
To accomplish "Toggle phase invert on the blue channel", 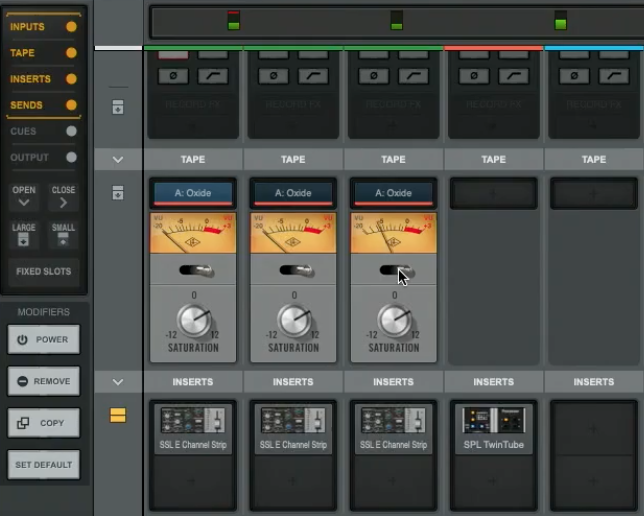I will [574, 76].
